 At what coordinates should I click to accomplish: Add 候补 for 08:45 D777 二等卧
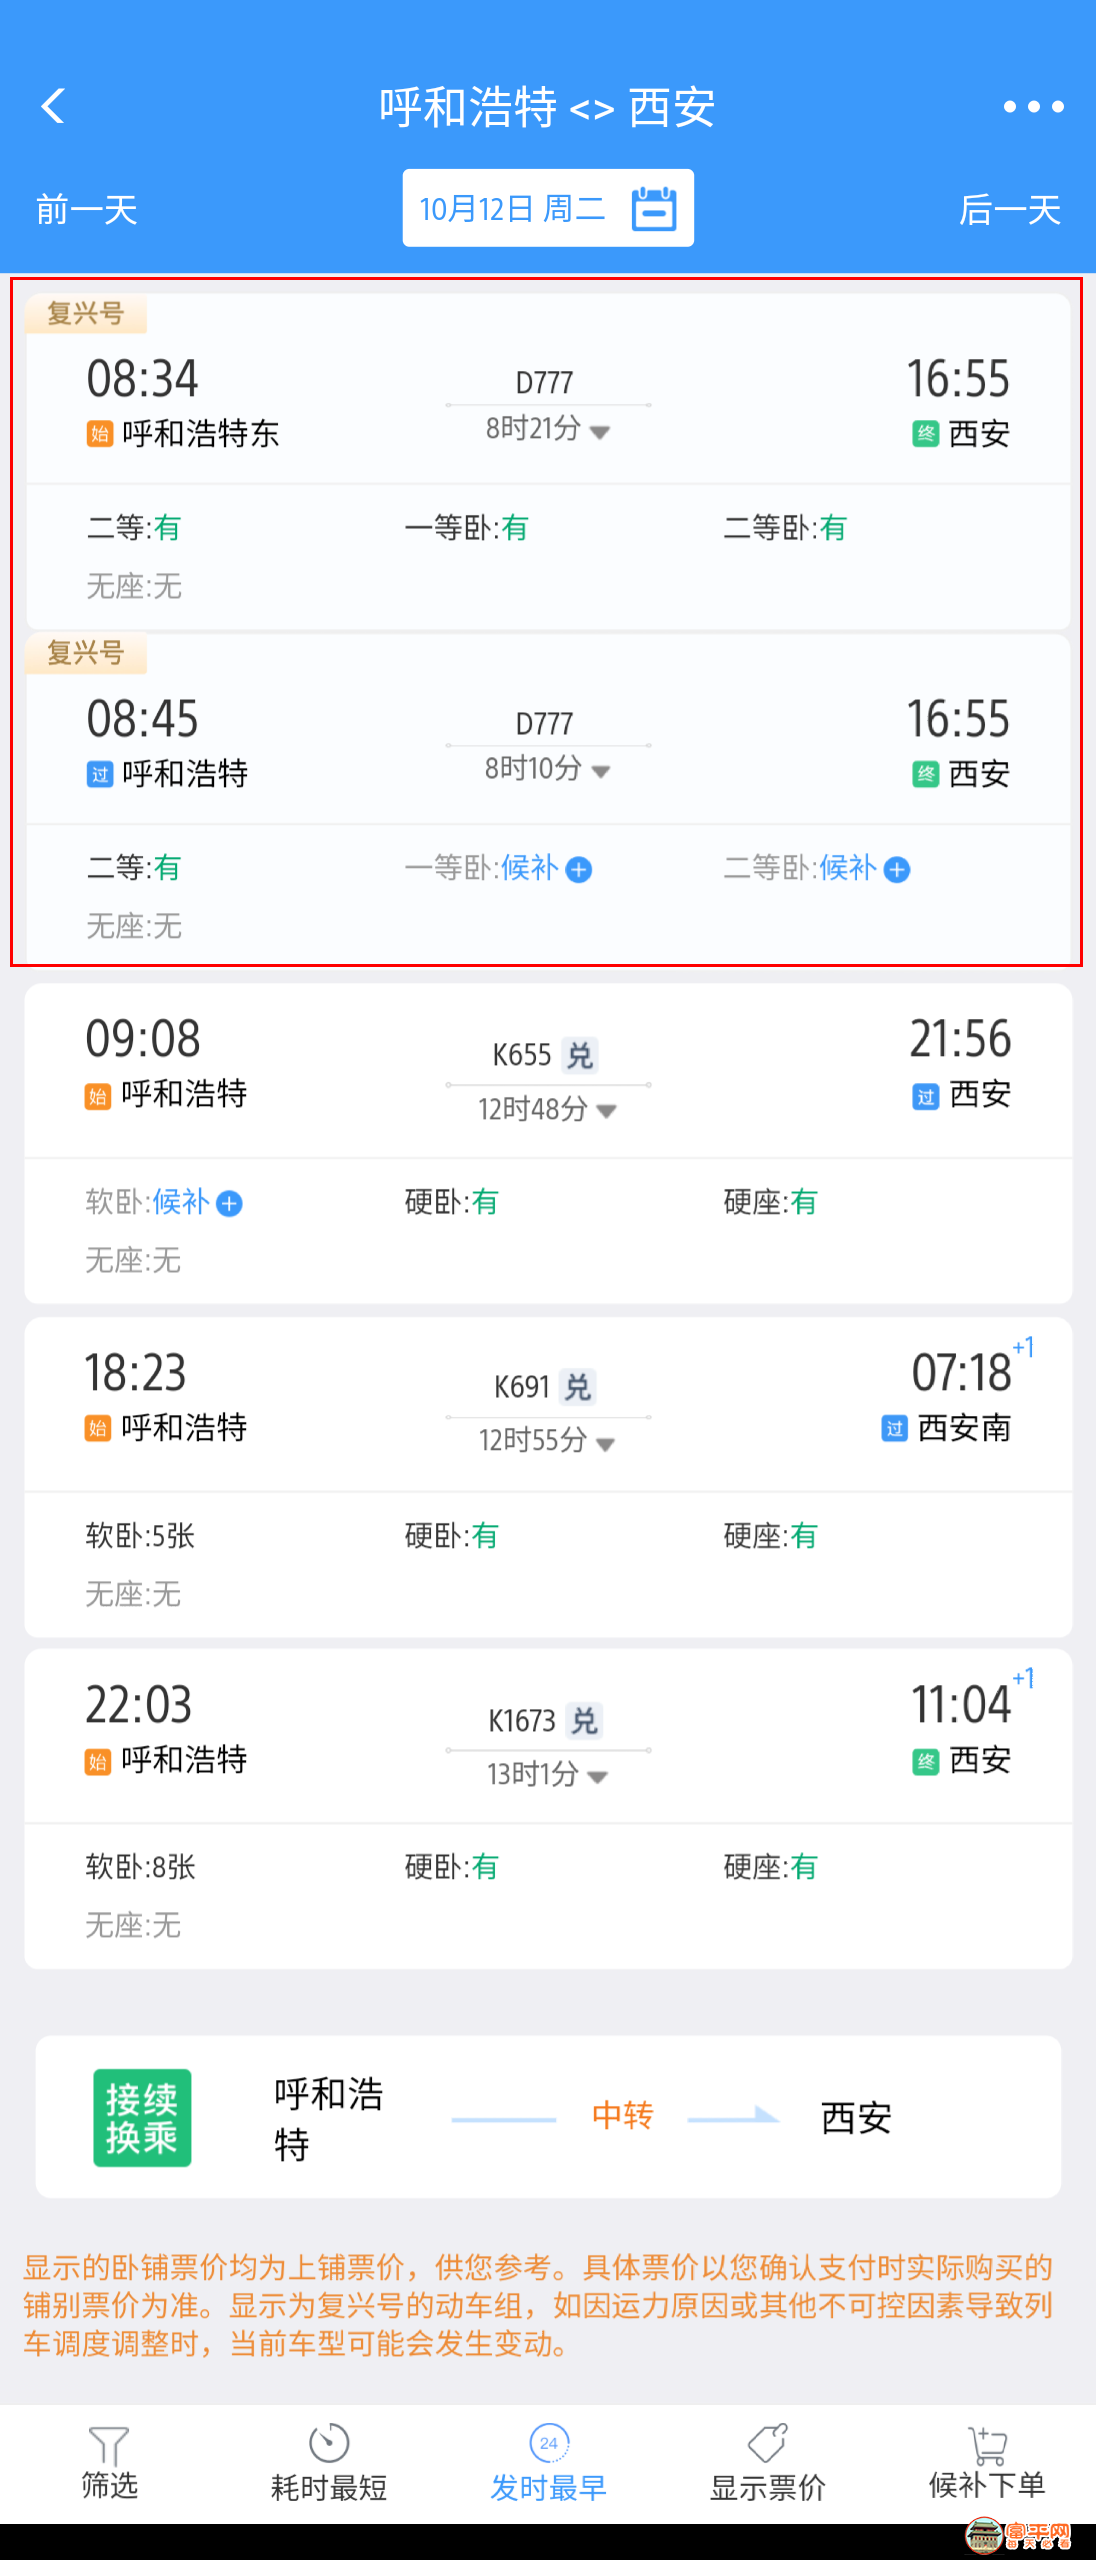tap(897, 869)
